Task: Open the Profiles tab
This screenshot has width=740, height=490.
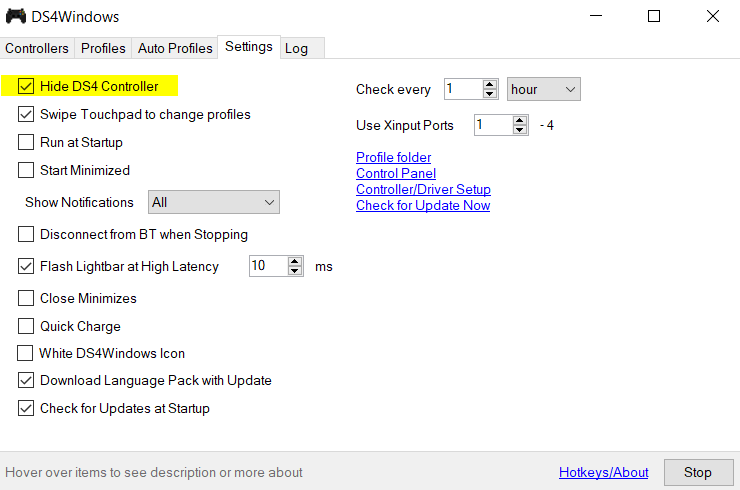Action: pos(103,48)
